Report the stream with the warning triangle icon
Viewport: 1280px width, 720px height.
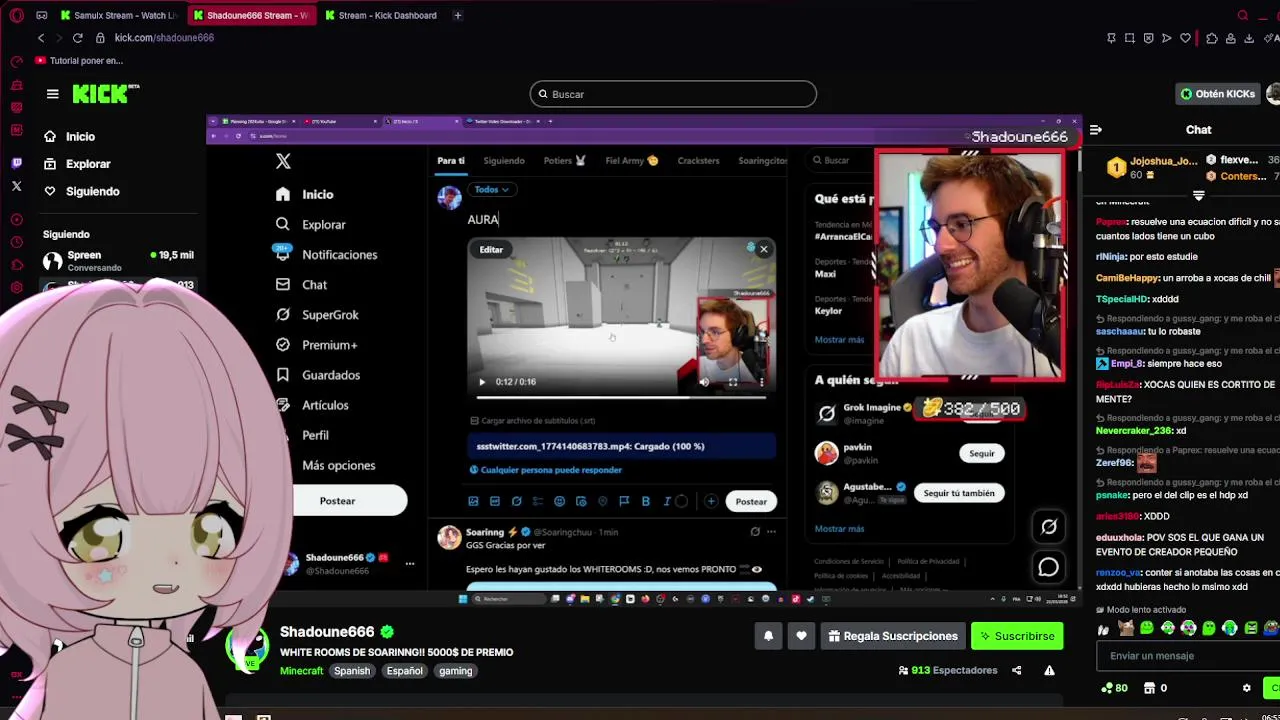(x=1049, y=671)
